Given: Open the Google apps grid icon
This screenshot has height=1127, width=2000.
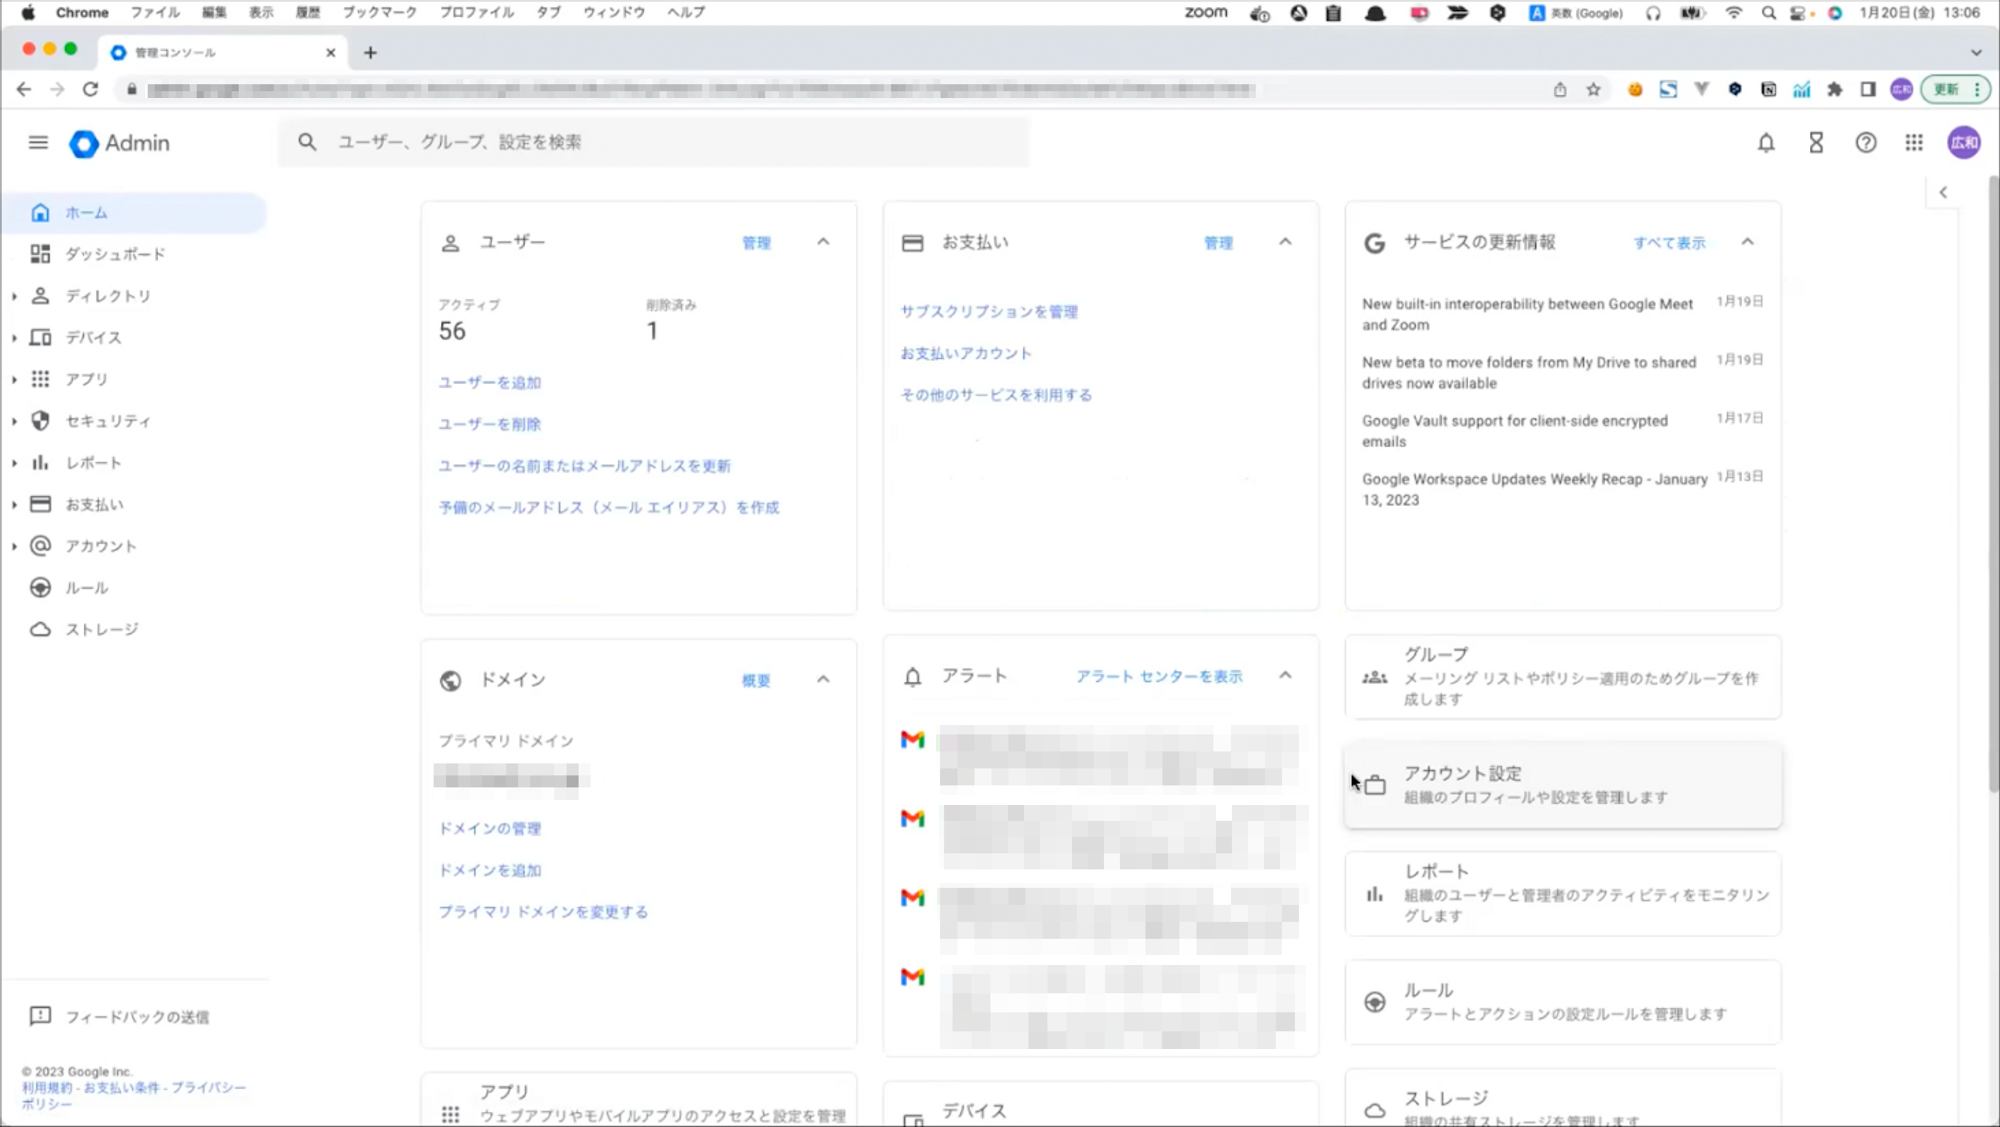Looking at the screenshot, I should click(x=1914, y=143).
